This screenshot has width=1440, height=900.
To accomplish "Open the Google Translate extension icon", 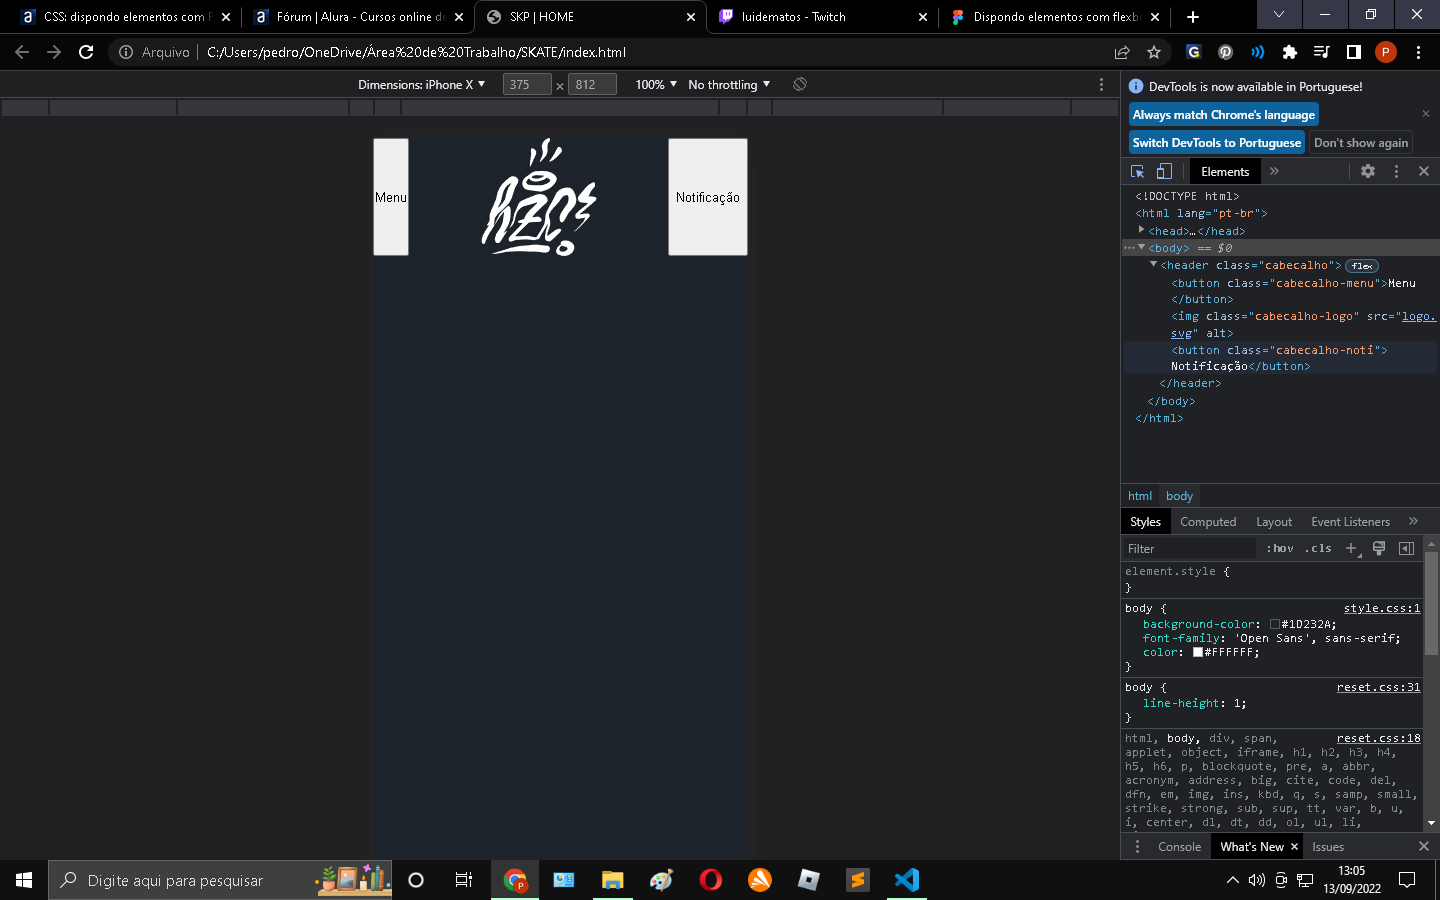I will tap(1193, 52).
